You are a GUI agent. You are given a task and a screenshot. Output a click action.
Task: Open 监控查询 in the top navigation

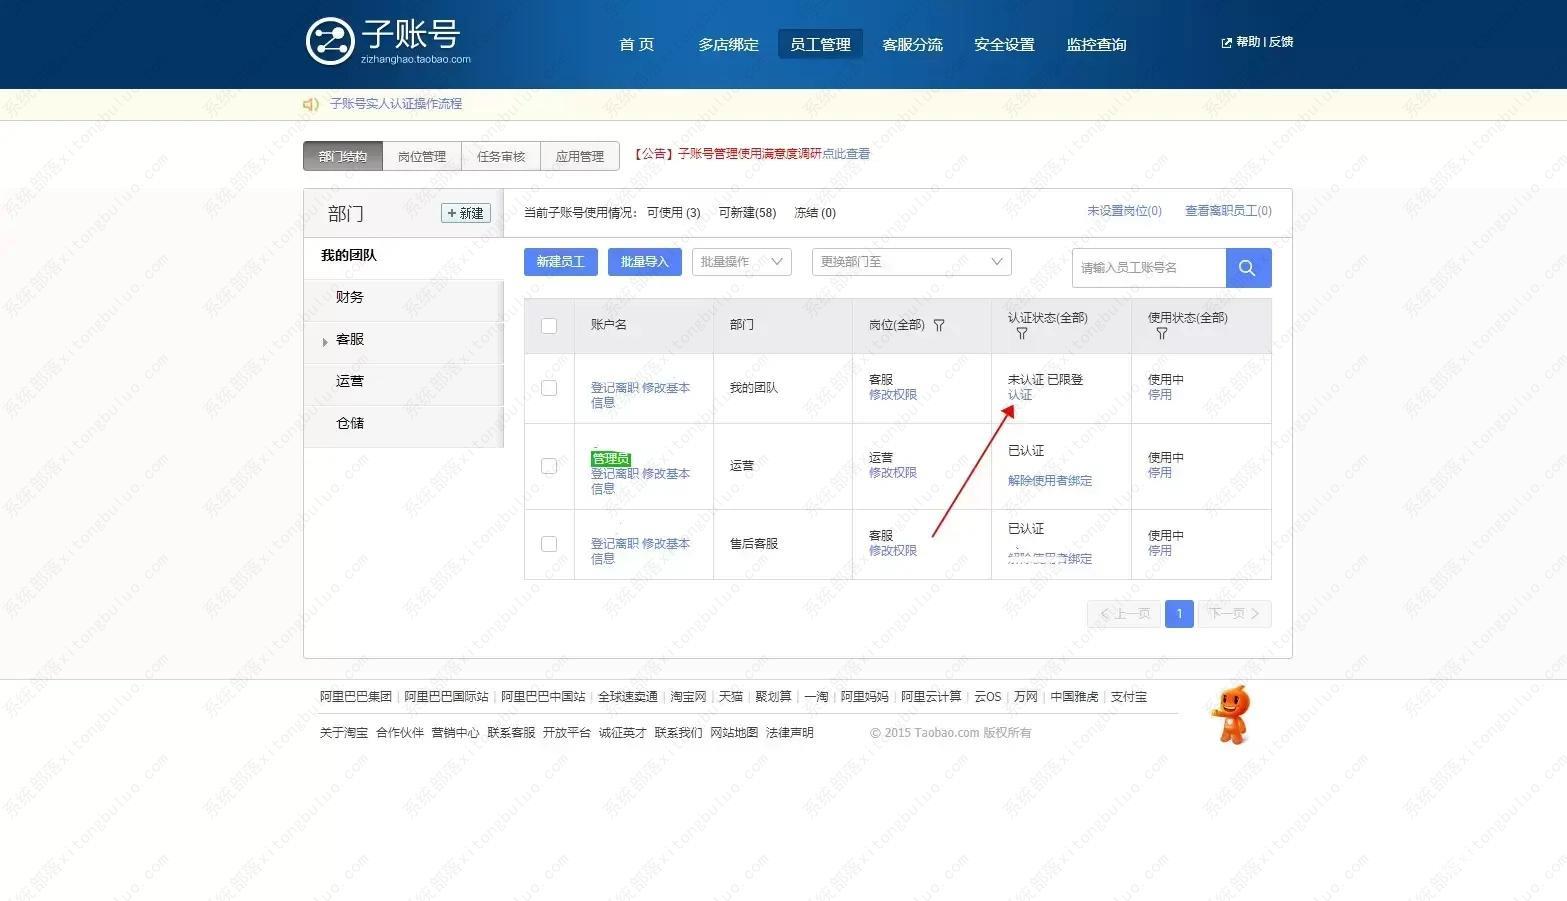point(1096,44)
